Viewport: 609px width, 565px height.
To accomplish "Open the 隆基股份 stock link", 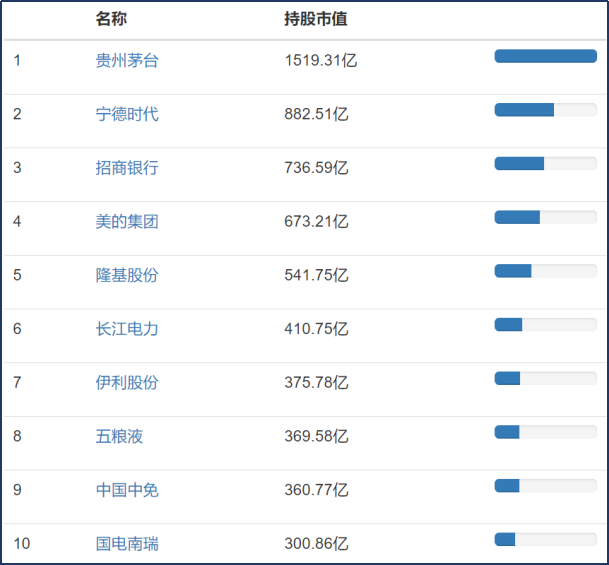I will pyautogui.click(x=127, y=275).
